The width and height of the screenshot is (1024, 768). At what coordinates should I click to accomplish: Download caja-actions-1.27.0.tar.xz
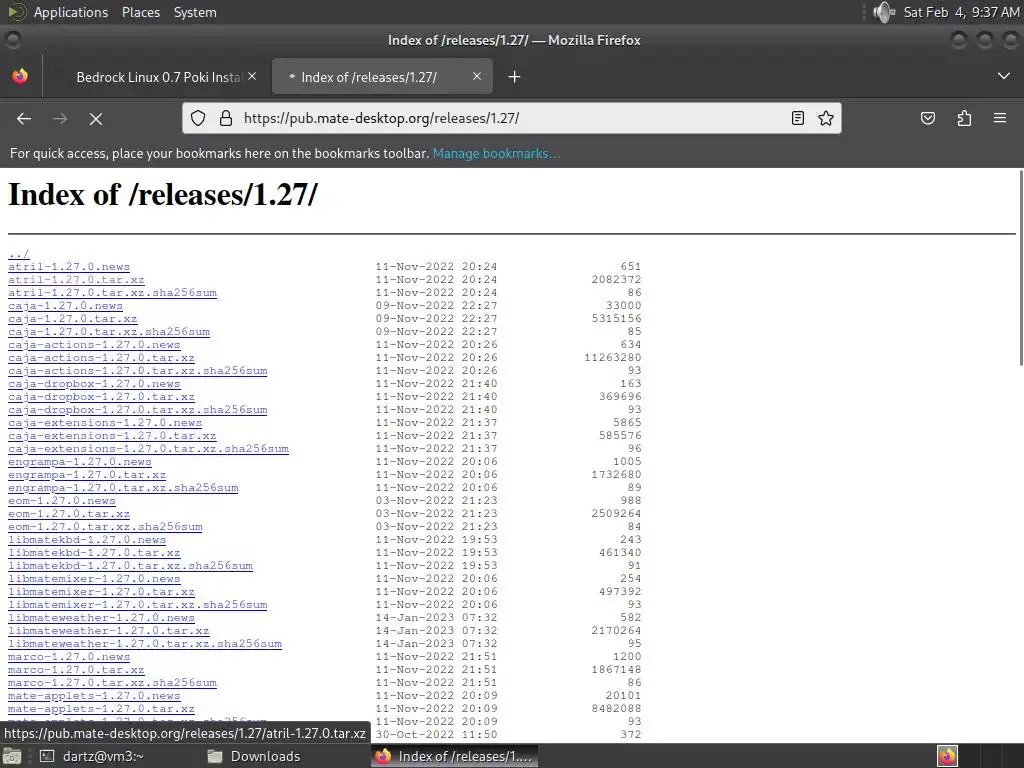(101, 358)
